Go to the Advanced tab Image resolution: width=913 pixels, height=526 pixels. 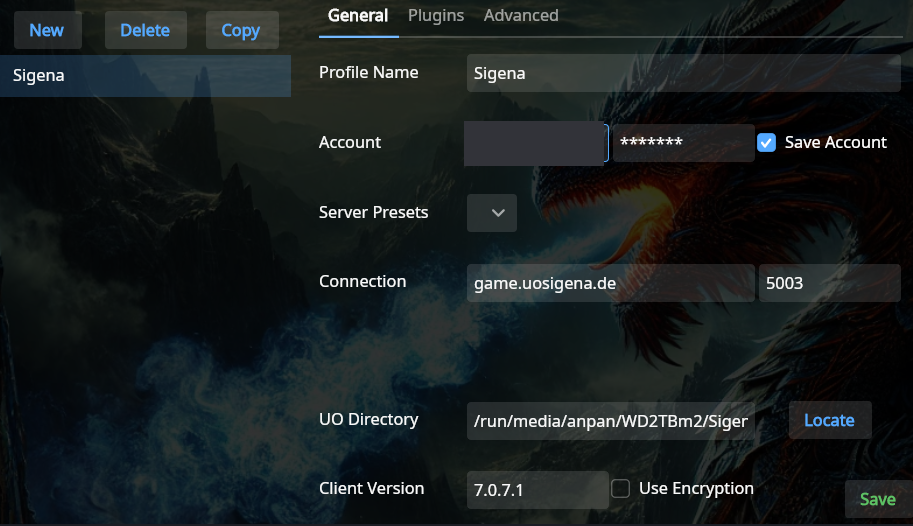pyautogui.click(x=521, y=15)
